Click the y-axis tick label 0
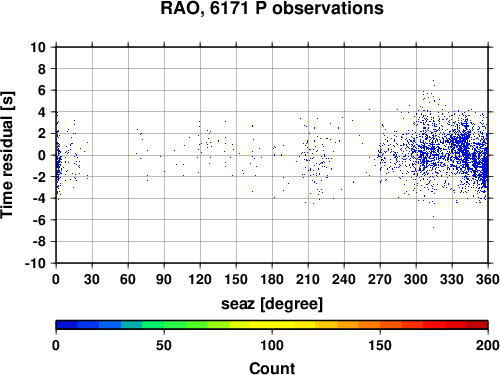The width and height of the screenshot is (500, 375). coord(42,155)
